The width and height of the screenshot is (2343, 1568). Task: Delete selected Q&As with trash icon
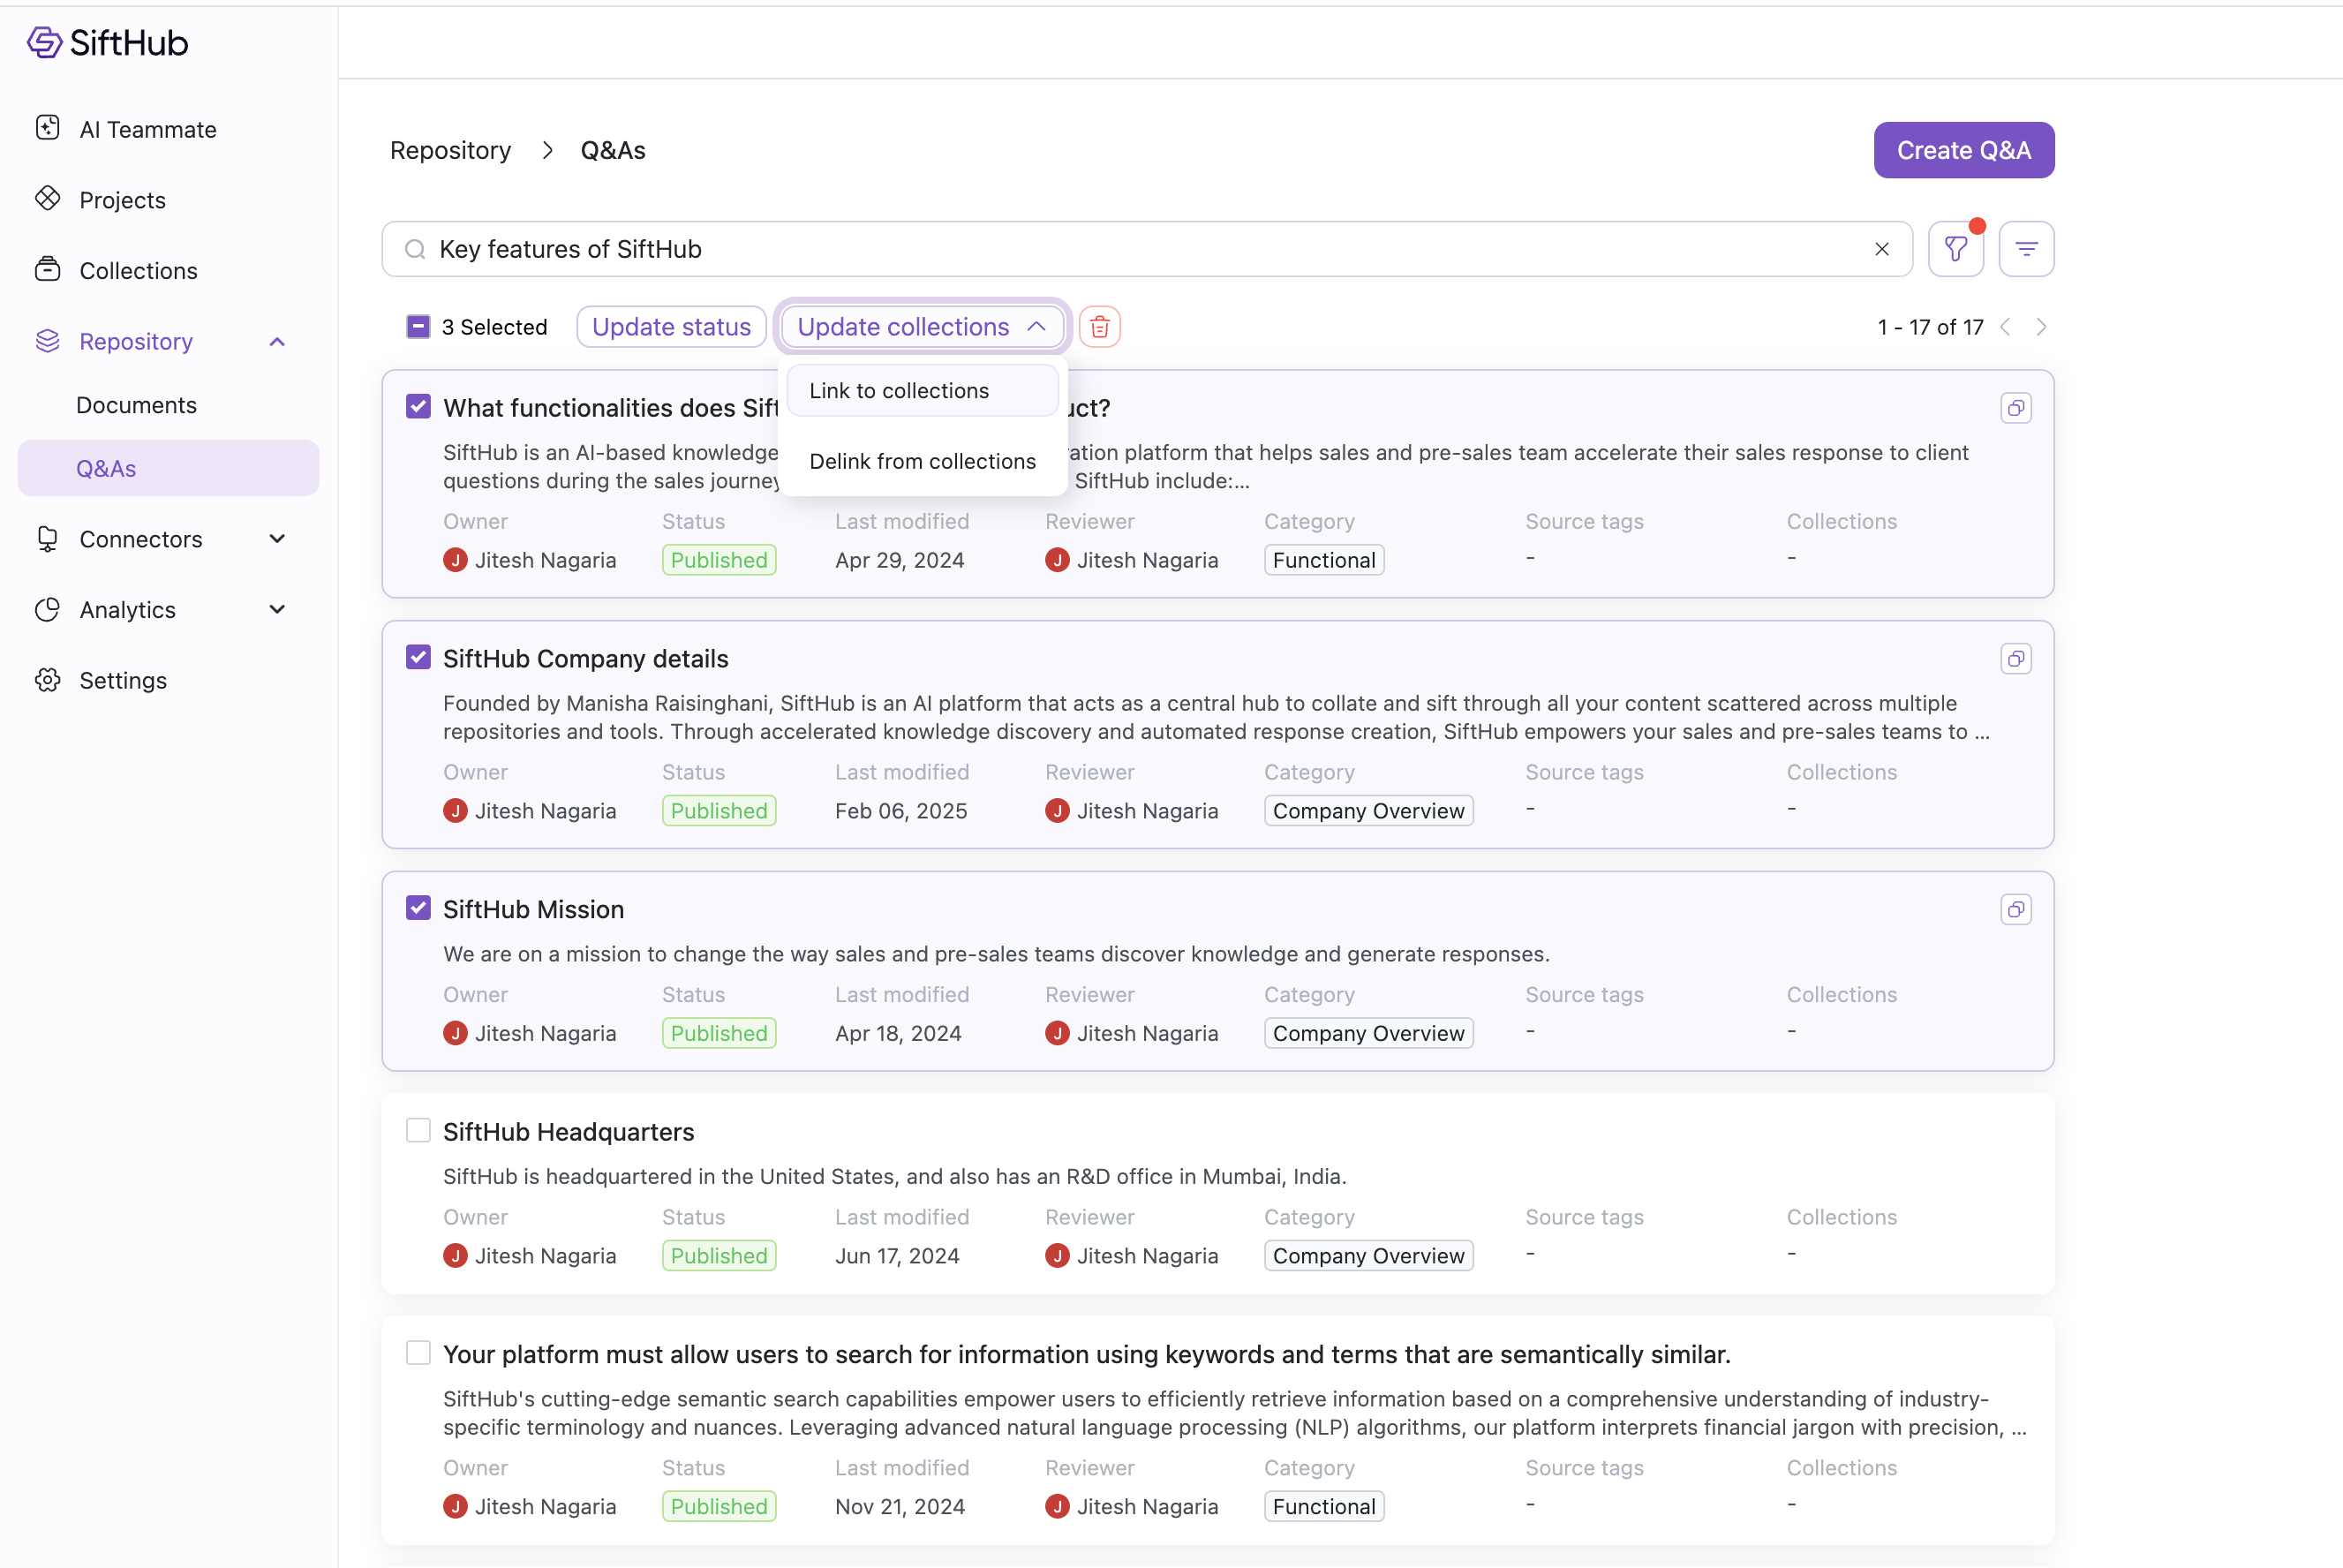coord(1099,327)
